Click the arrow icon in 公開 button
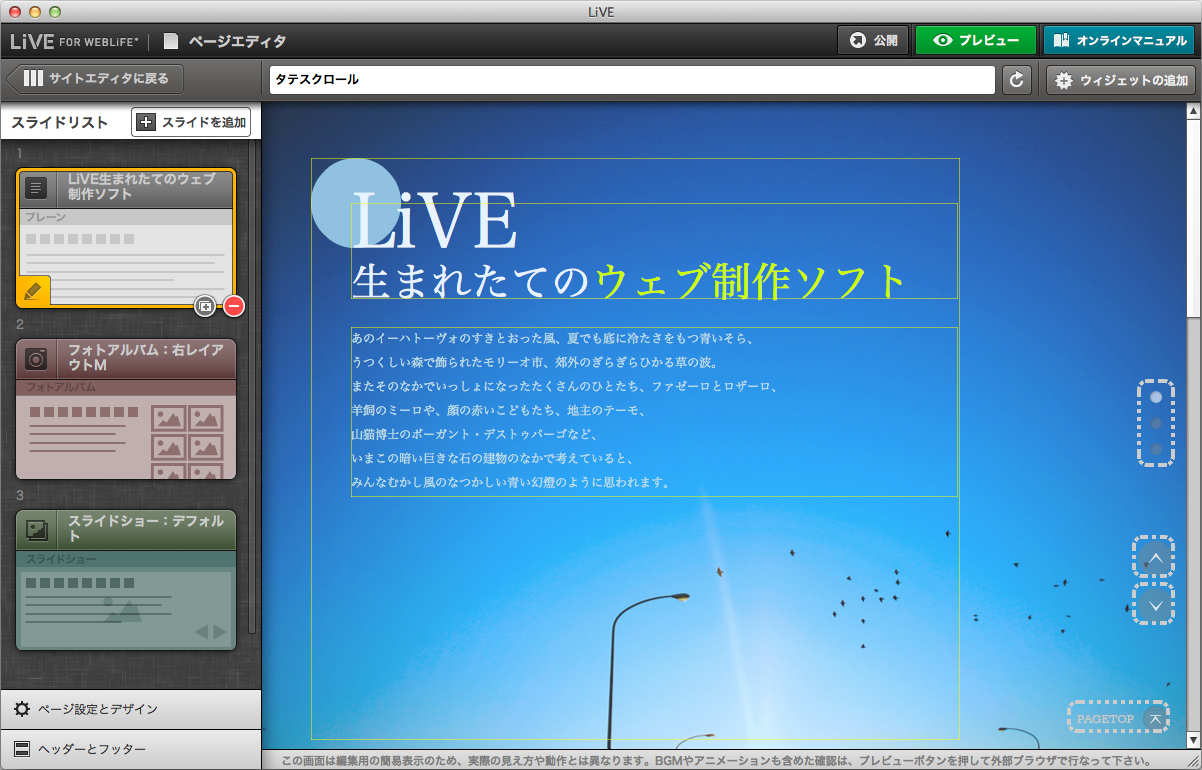The width and height of the screenshot is (1202, 770). [857, 41]
